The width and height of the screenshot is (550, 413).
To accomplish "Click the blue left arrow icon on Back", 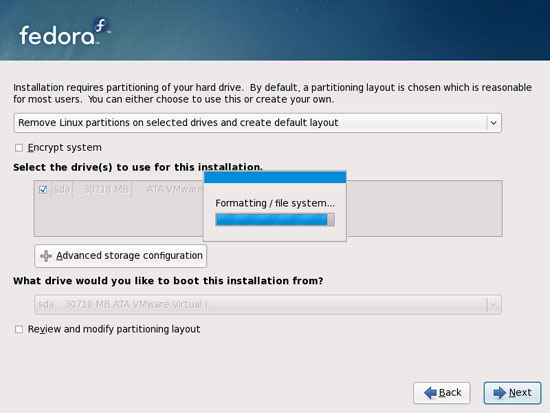I will point(430,393).
